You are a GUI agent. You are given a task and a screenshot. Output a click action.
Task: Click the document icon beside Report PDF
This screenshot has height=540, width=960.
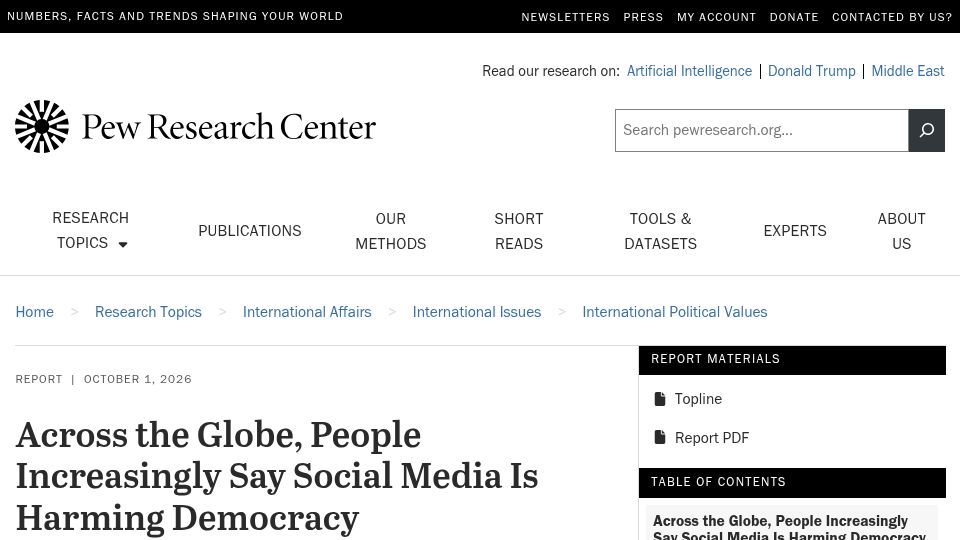point(659,437)
